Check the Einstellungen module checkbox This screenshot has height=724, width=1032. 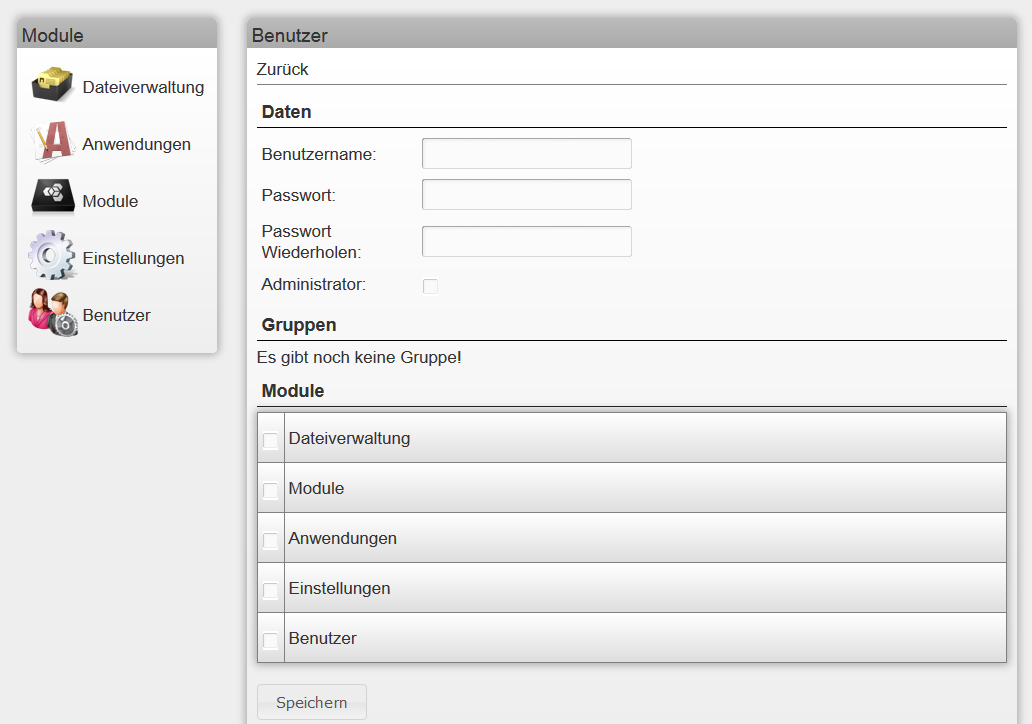tap(270, 588)
